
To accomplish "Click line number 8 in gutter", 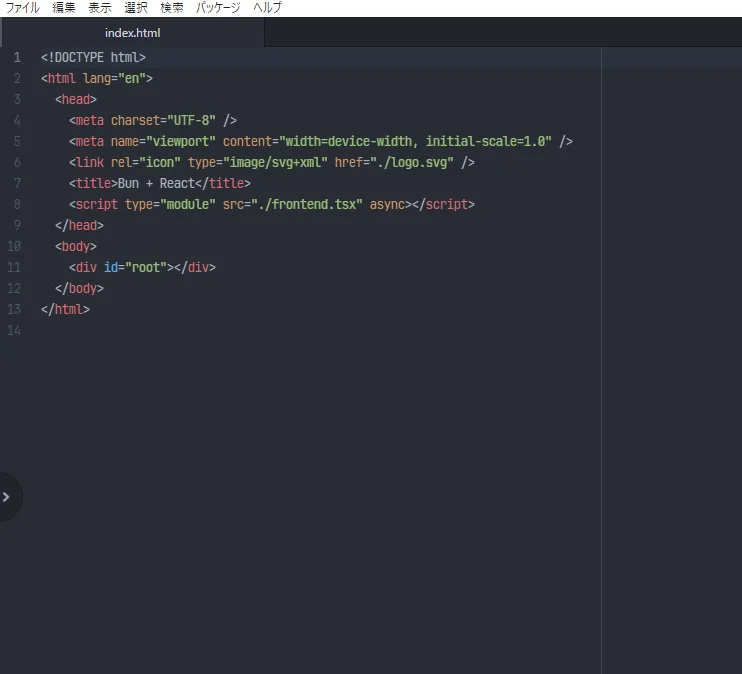I will click(x=17, y=204).
